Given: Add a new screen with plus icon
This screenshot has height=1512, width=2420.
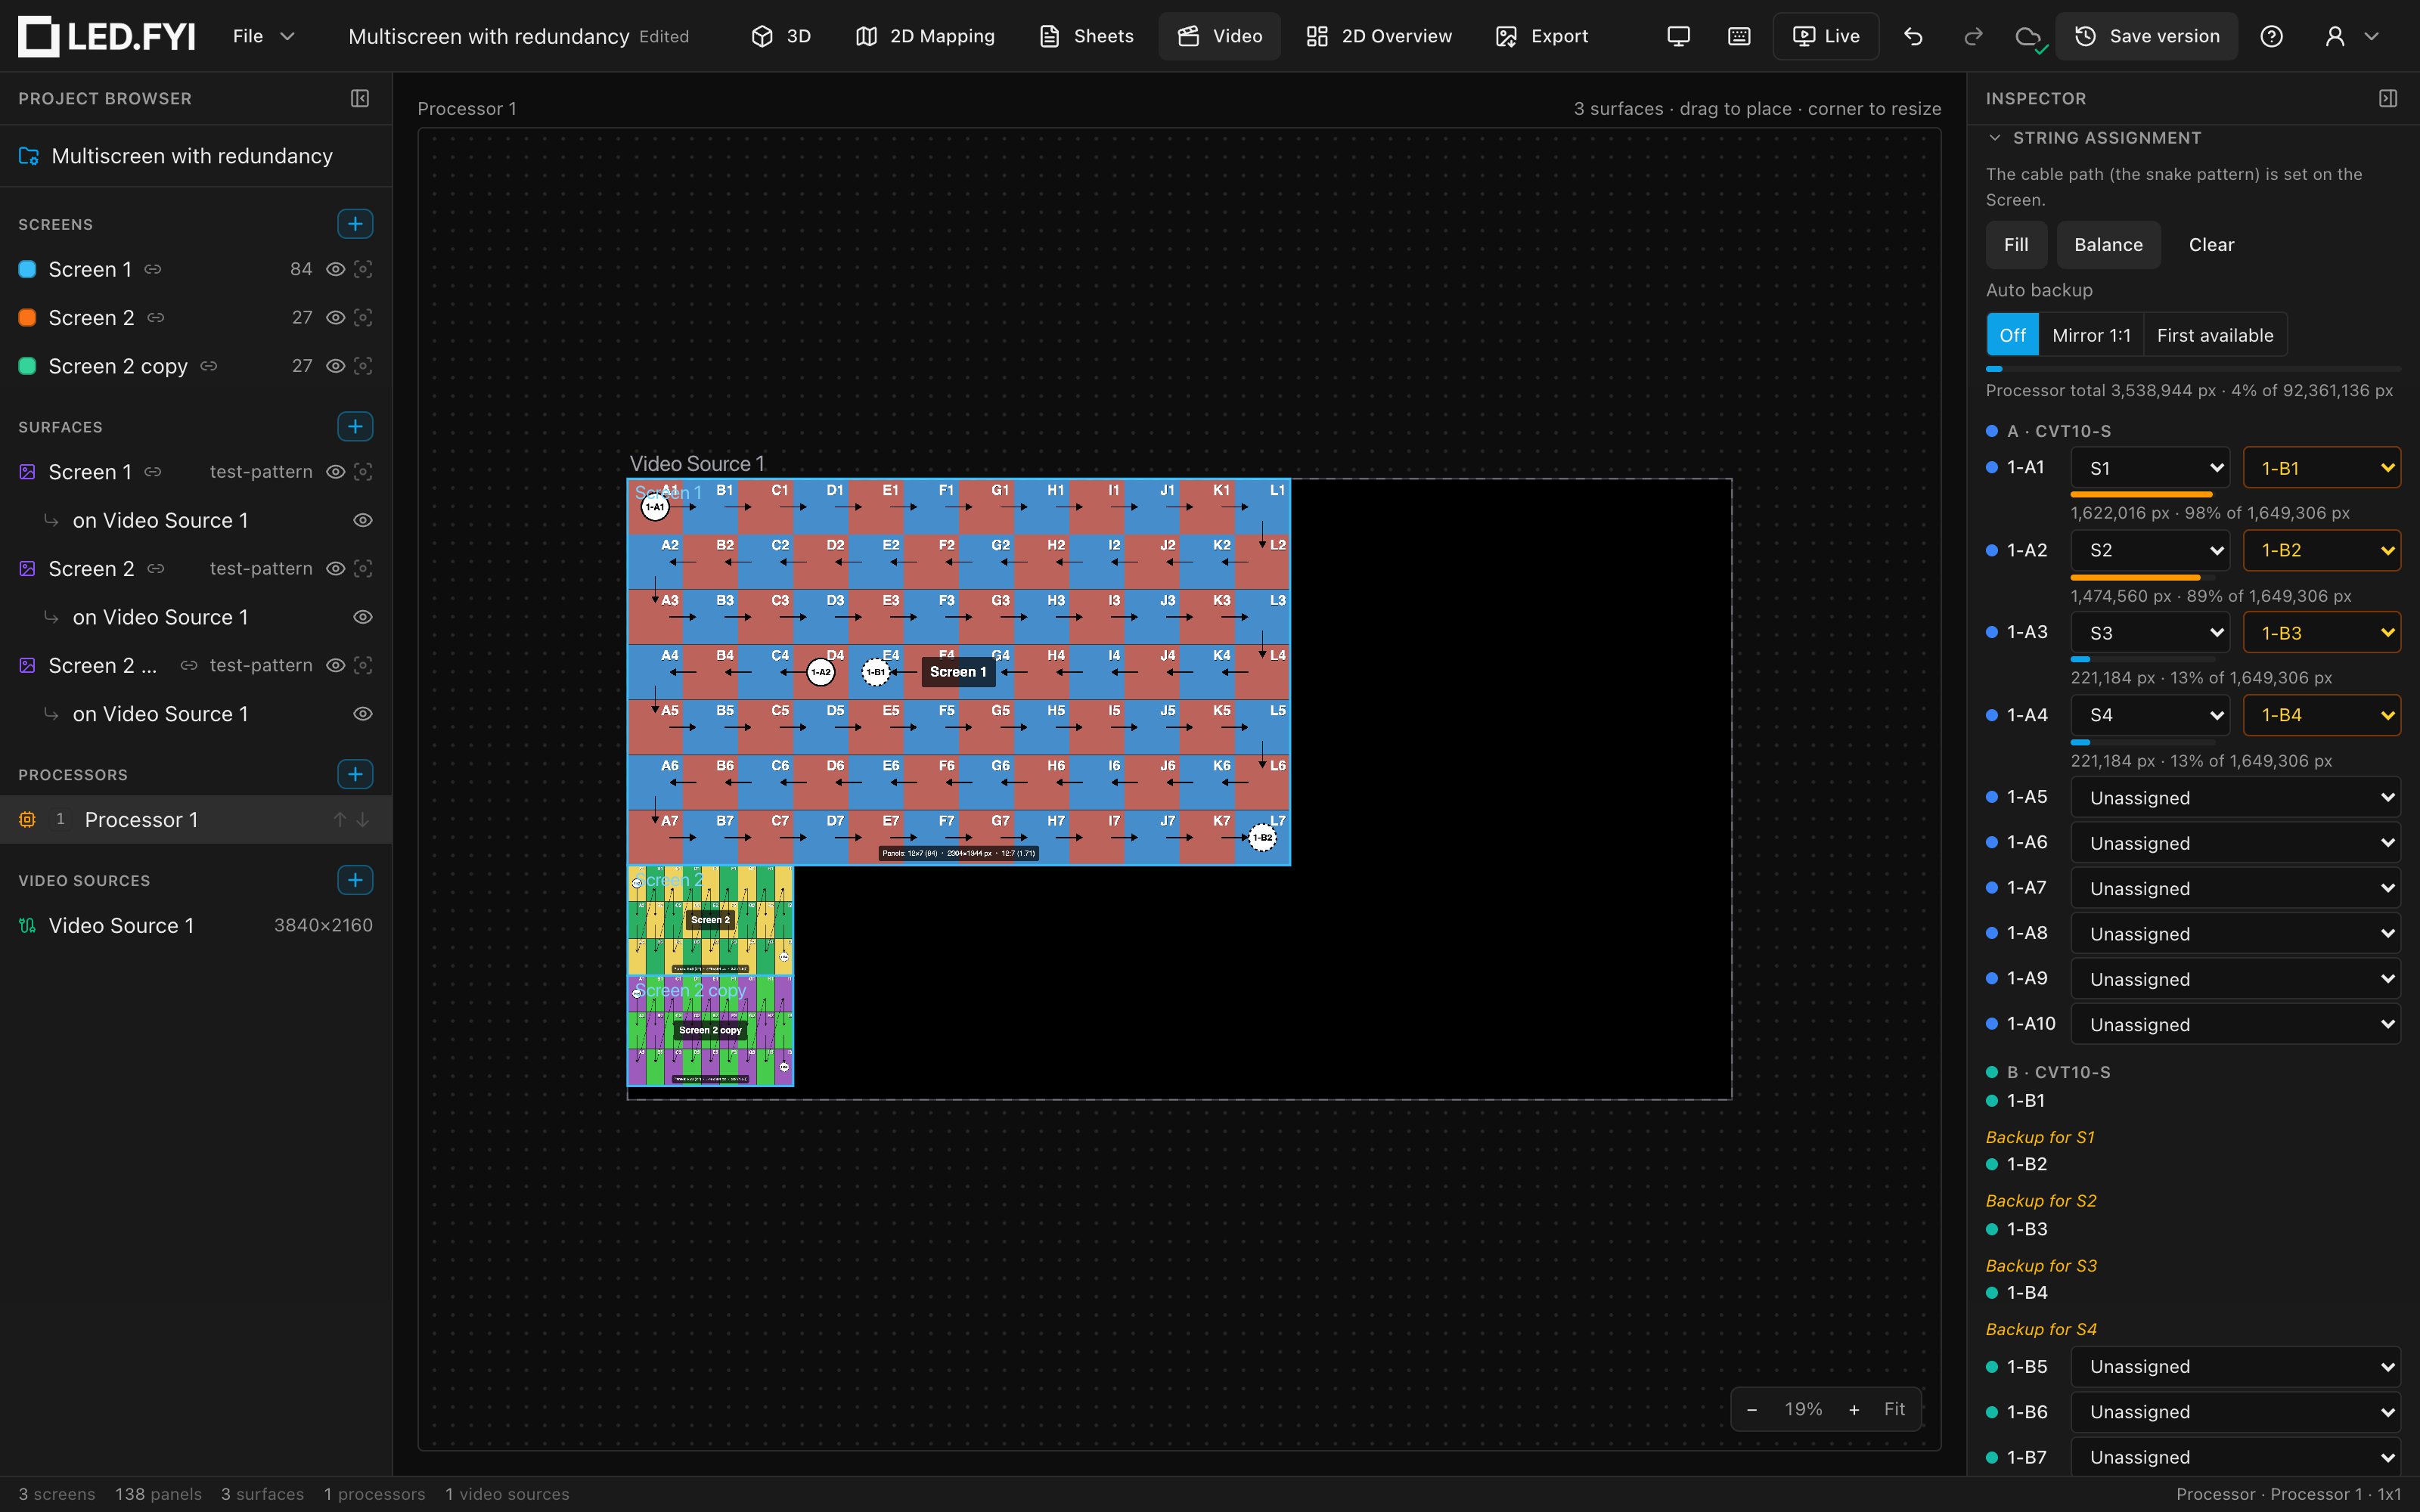Looking at the screenshot, I should [x=355, y=224].
